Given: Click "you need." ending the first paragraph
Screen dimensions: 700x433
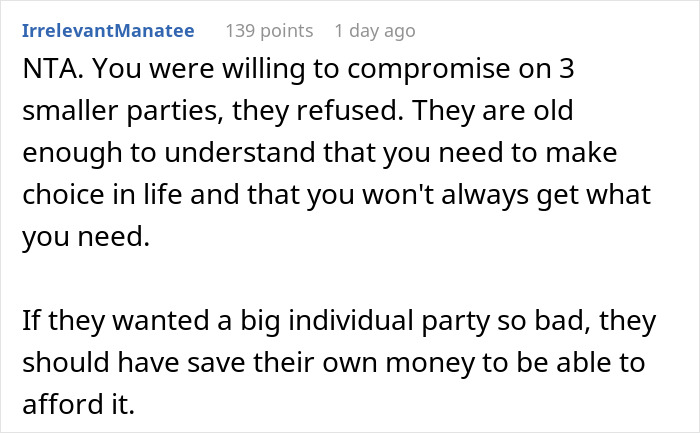Looking at the screenshot, I should point(86,237).
